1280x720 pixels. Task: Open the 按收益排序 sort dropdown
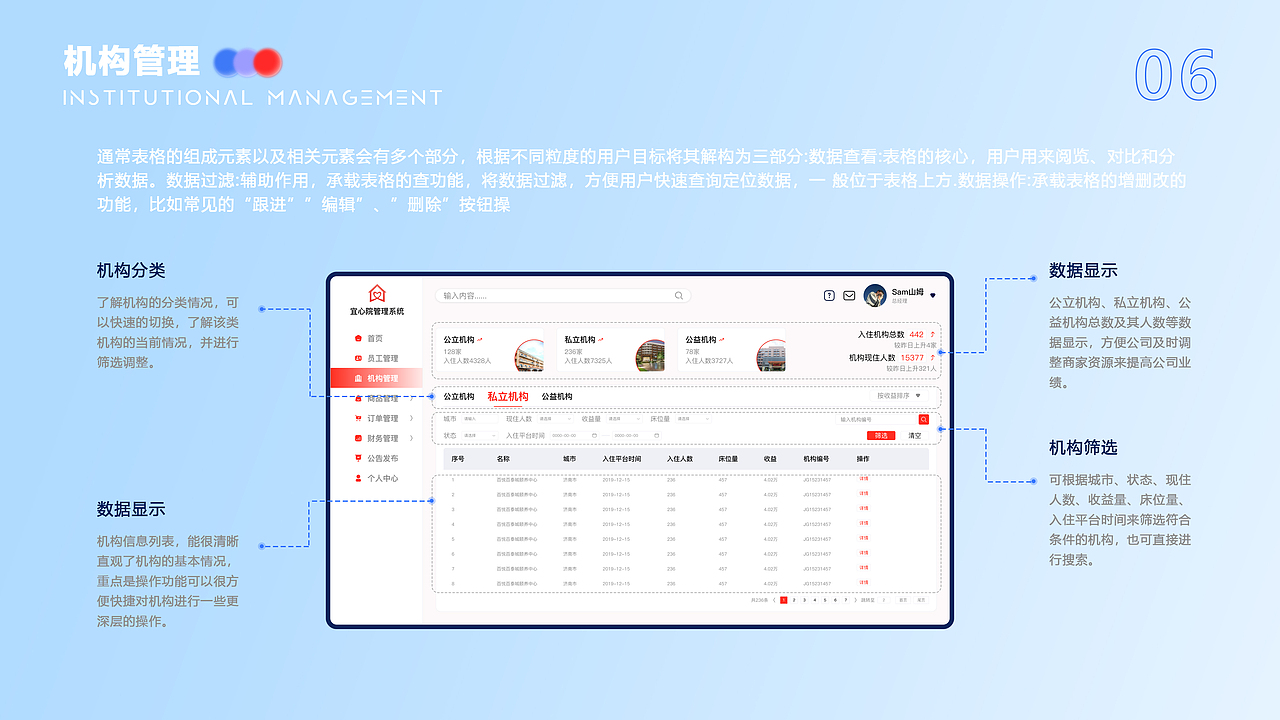point(898,396)
